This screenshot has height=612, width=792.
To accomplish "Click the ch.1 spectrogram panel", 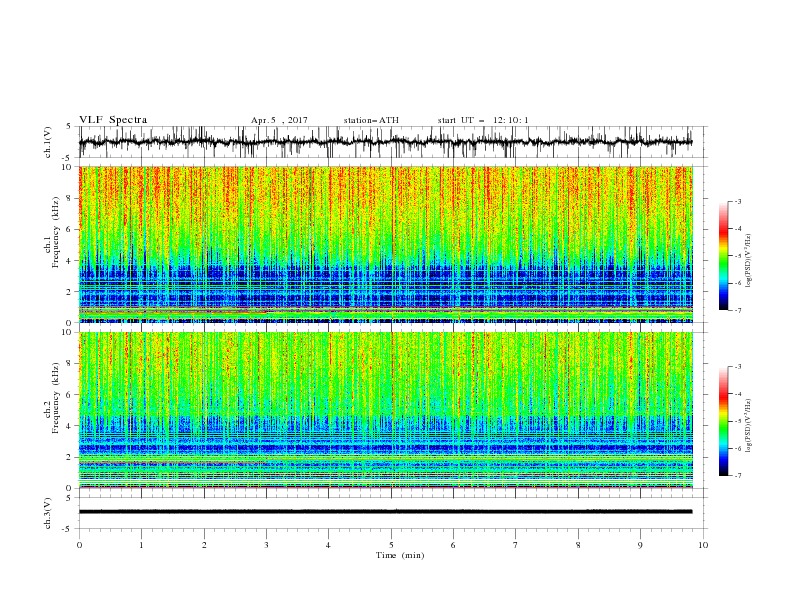I will point(385,244).
